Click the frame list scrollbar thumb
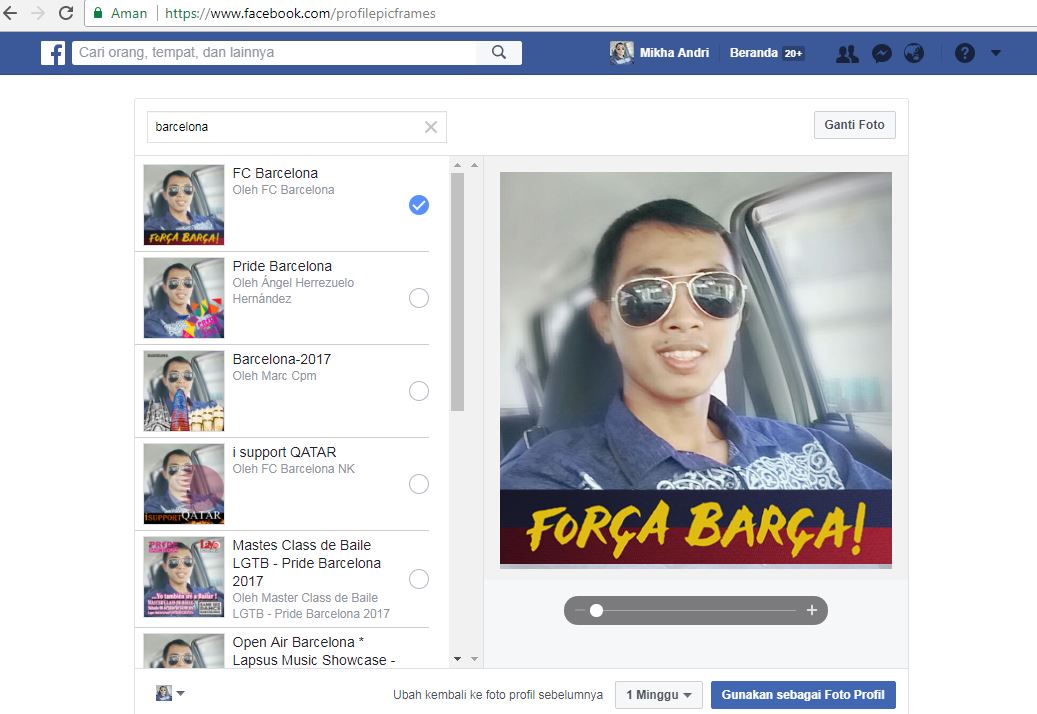 tap(457, 292)
